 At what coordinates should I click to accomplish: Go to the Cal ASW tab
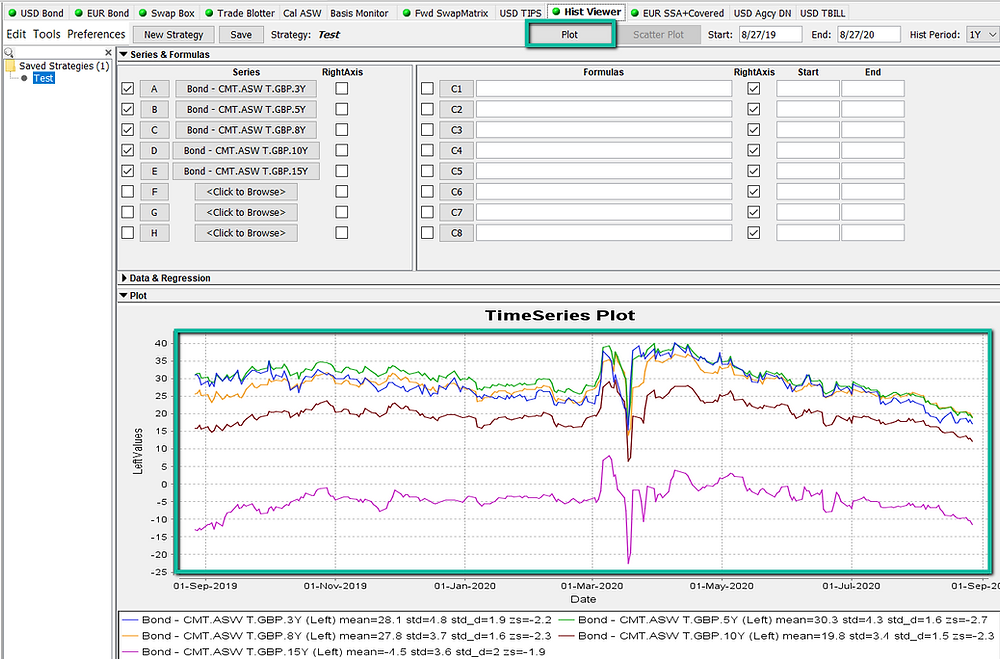tap(302, 13)
